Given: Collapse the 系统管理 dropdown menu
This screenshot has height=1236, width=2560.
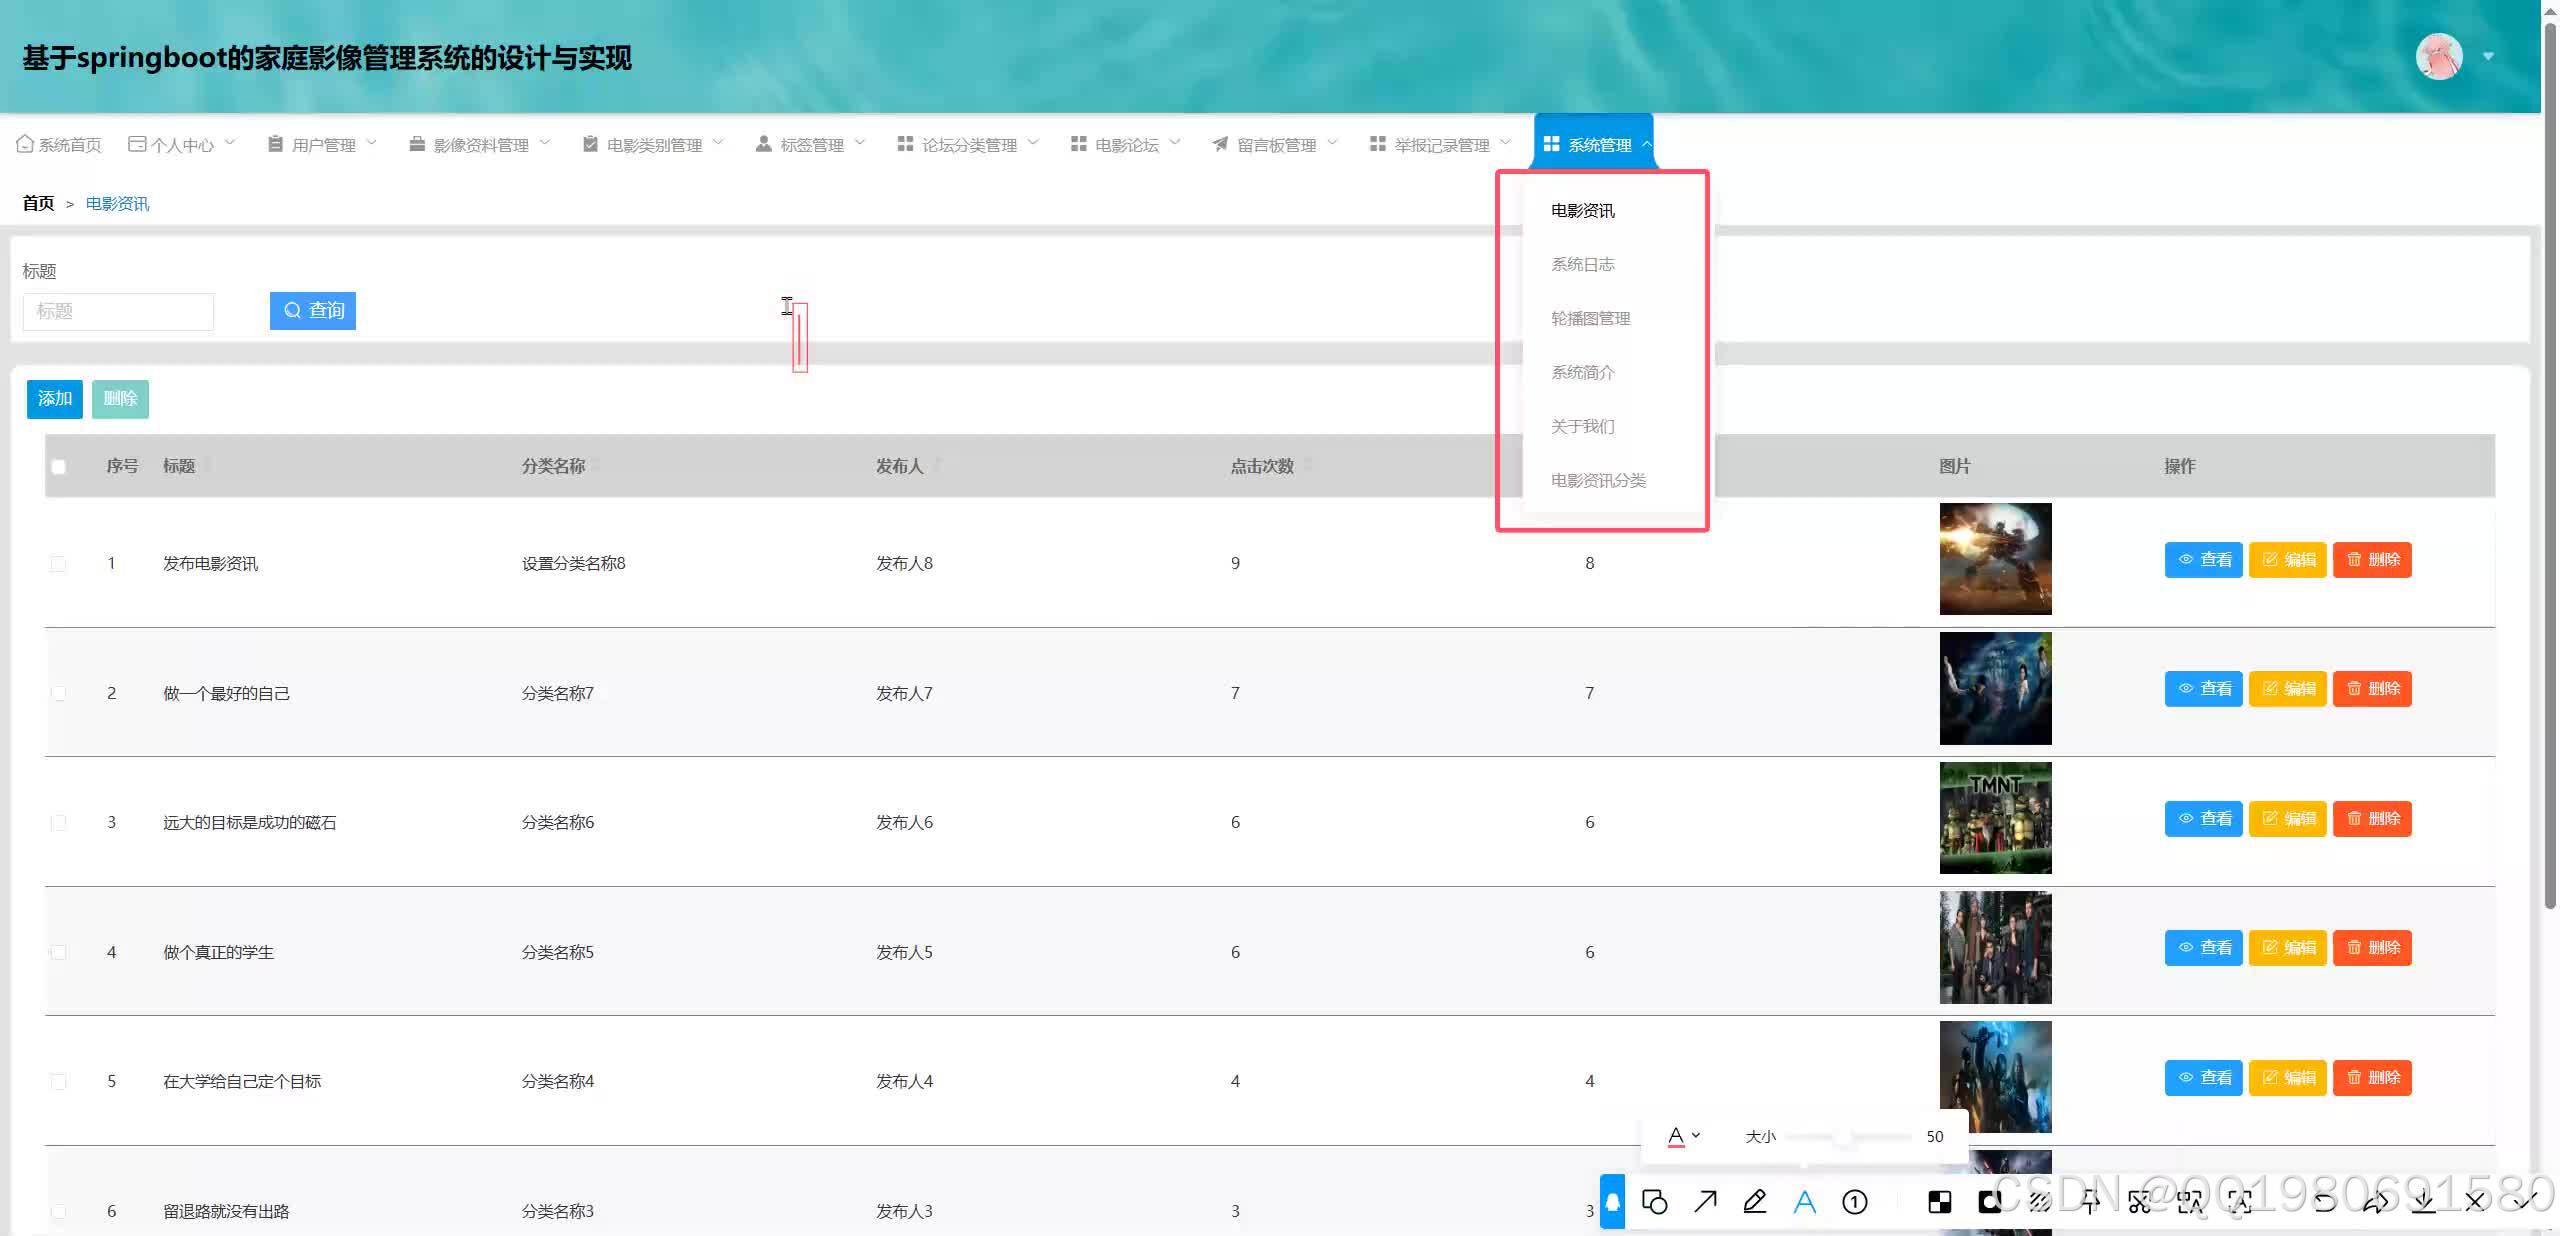Looking at the screenshot, I should tap(1594, 144).
